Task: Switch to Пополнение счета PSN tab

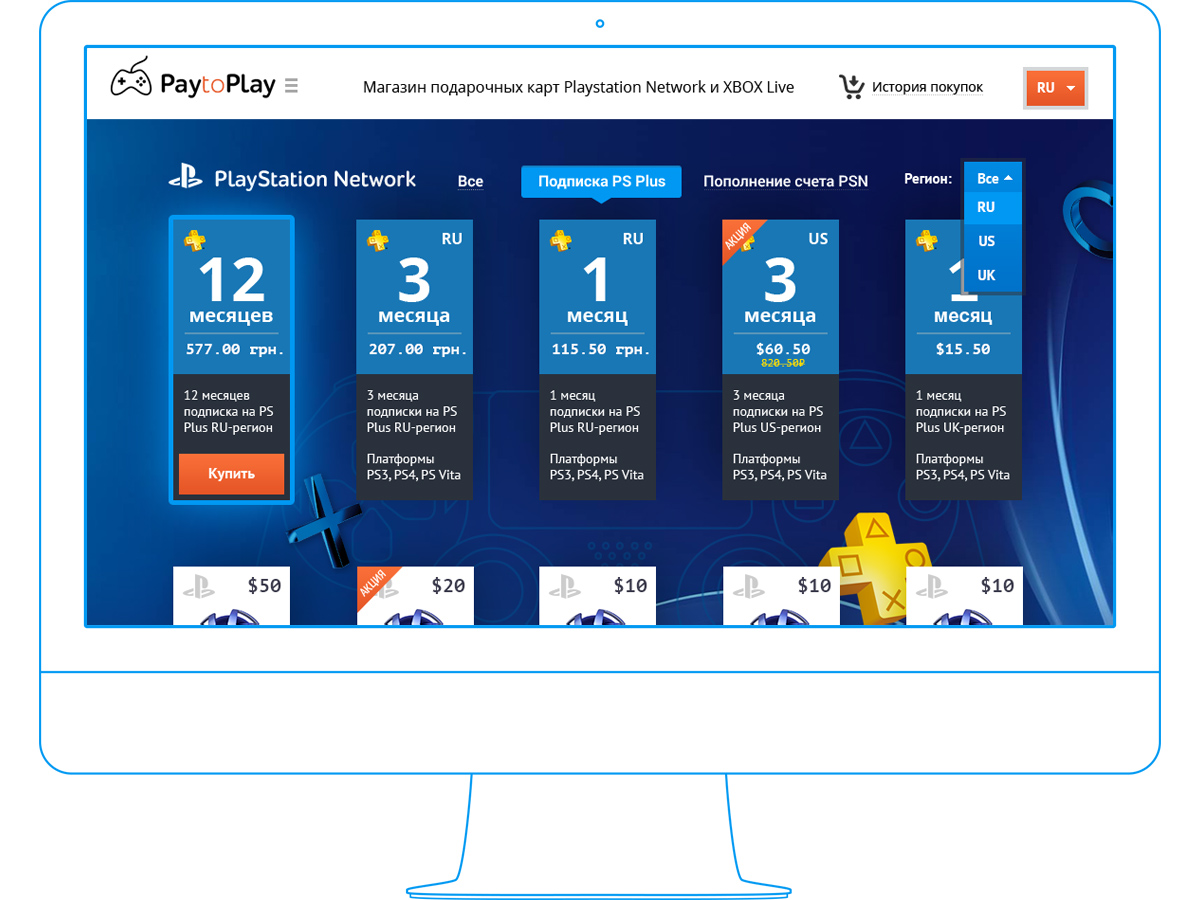Action: (785, 181)
